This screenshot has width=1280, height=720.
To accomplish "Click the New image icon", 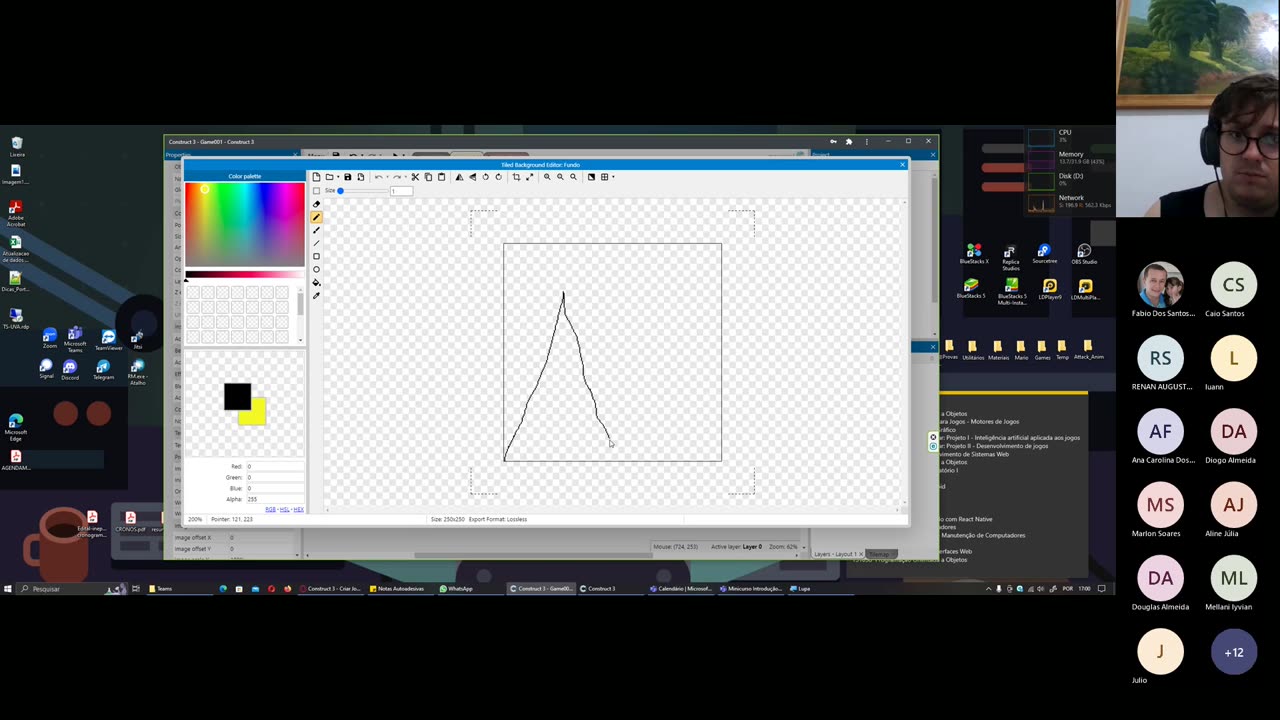I will [316, 177].
